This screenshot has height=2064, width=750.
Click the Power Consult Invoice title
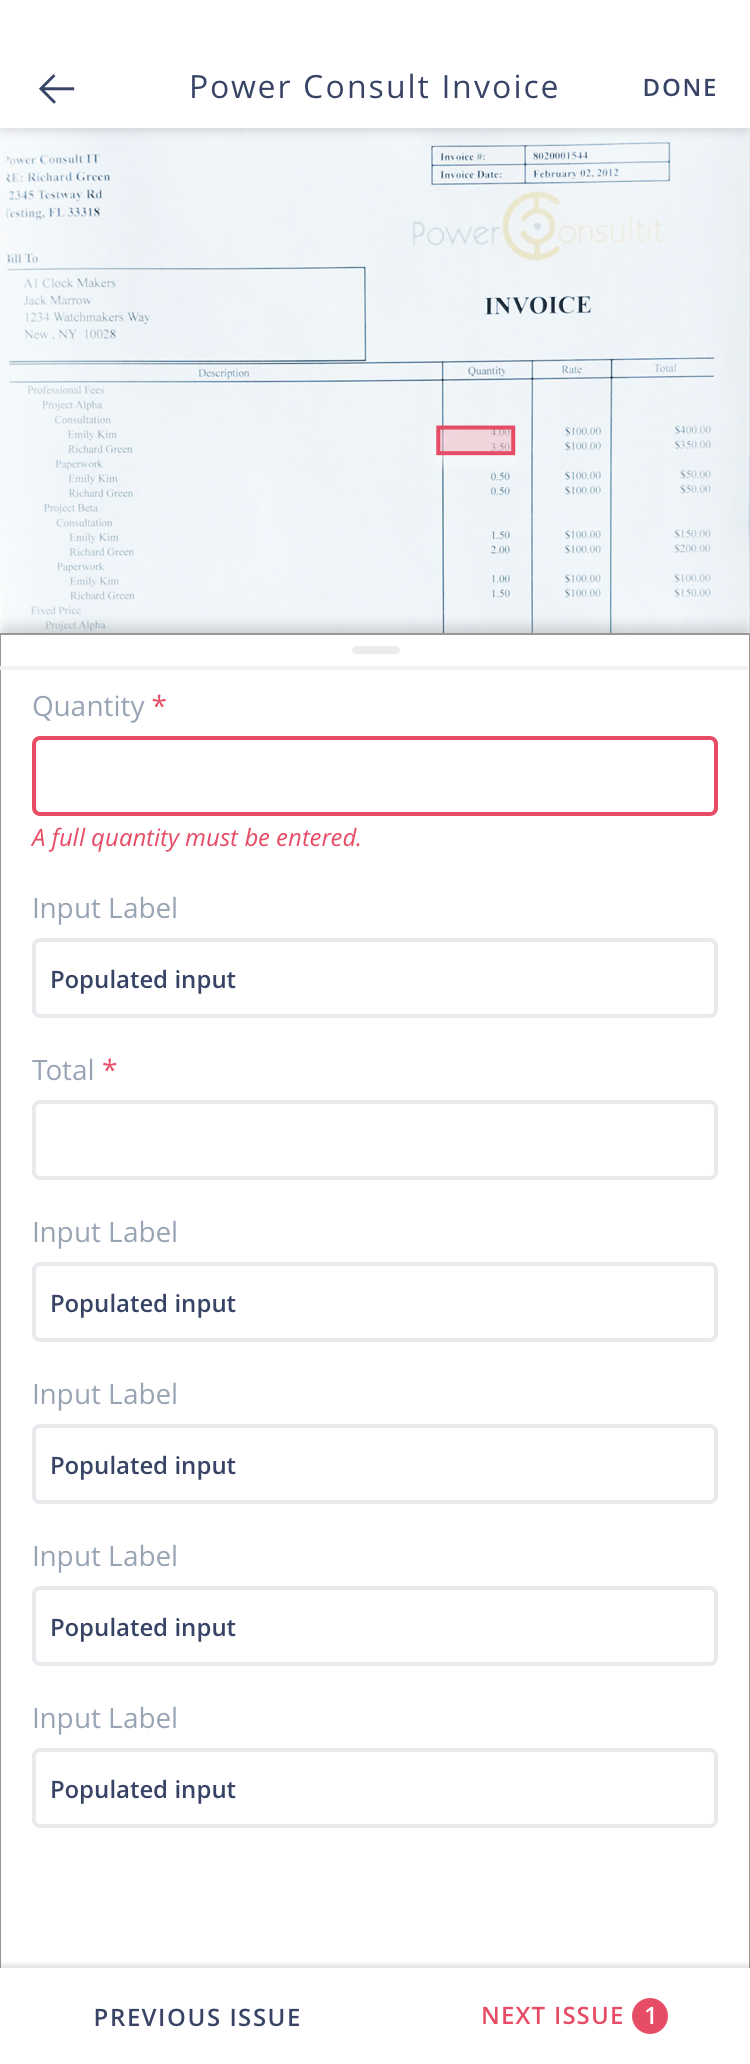click(x=374, y=87)
